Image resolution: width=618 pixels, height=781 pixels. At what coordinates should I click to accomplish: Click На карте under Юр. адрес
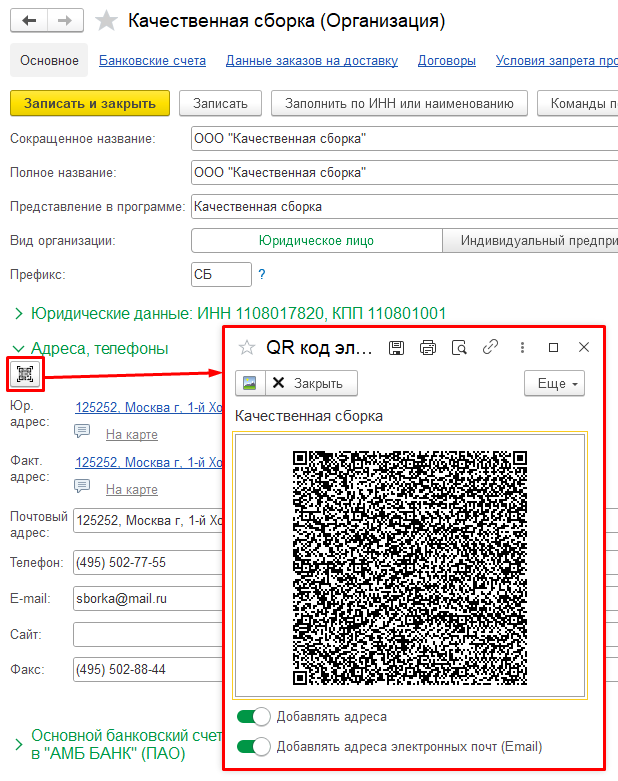tap(131, 434)
